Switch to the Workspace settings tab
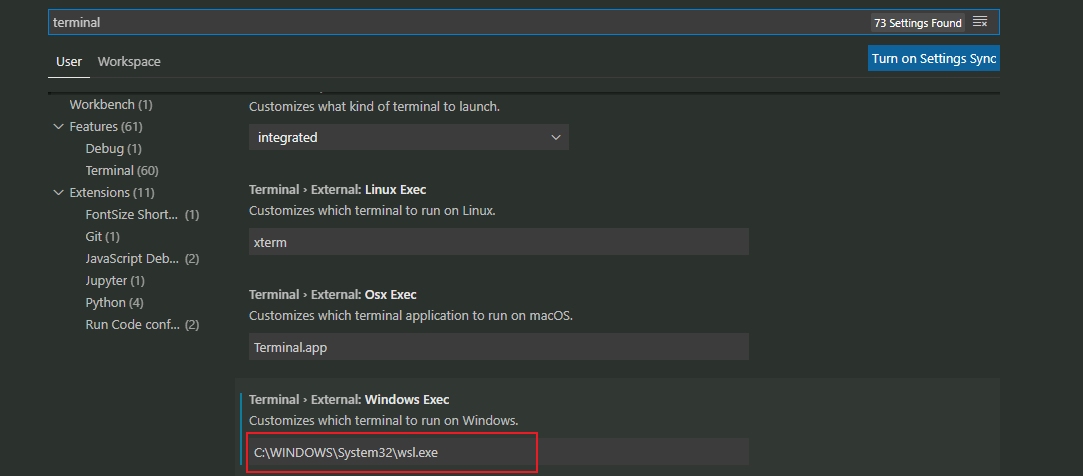 pyautogui.click(x=129, y=62)
